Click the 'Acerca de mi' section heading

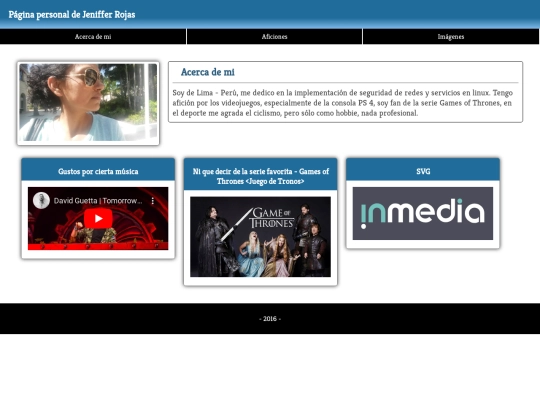(208, 72)
